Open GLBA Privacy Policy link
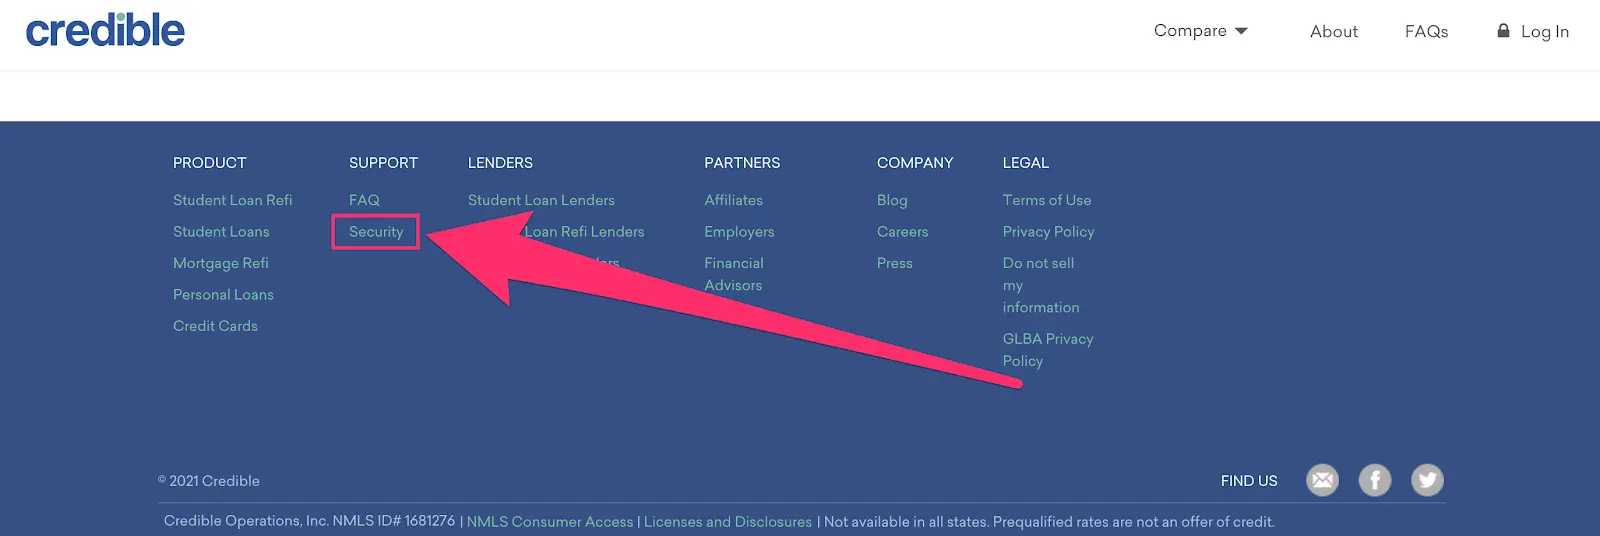This screenshot has height=536, width=1600. coord(1048,350)
